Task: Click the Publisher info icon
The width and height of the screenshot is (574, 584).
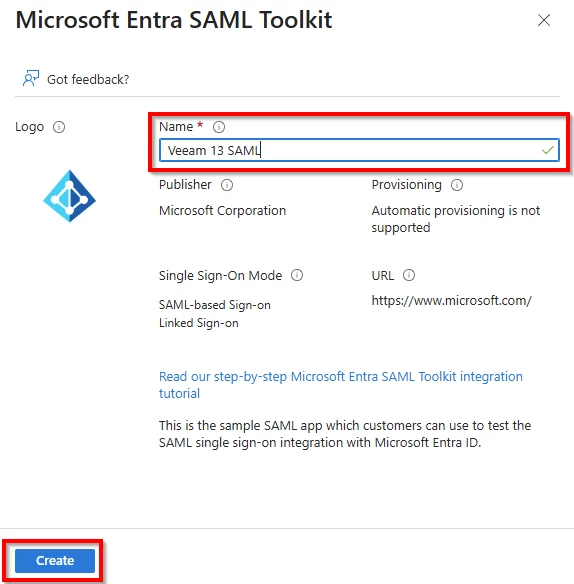Action: tap(227, 185)
